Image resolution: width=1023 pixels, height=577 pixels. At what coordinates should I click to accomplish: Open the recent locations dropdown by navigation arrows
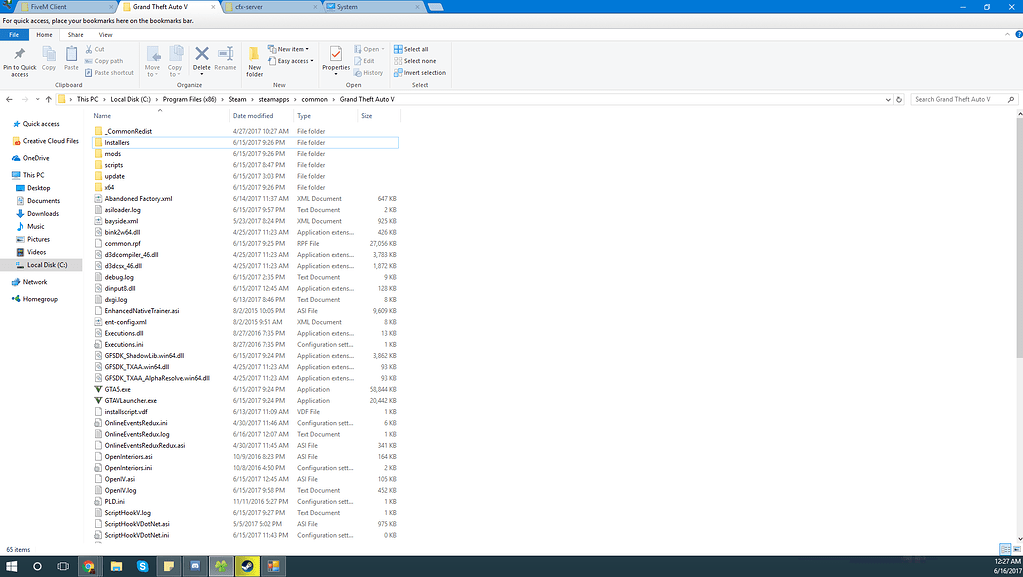click(37, 99)
